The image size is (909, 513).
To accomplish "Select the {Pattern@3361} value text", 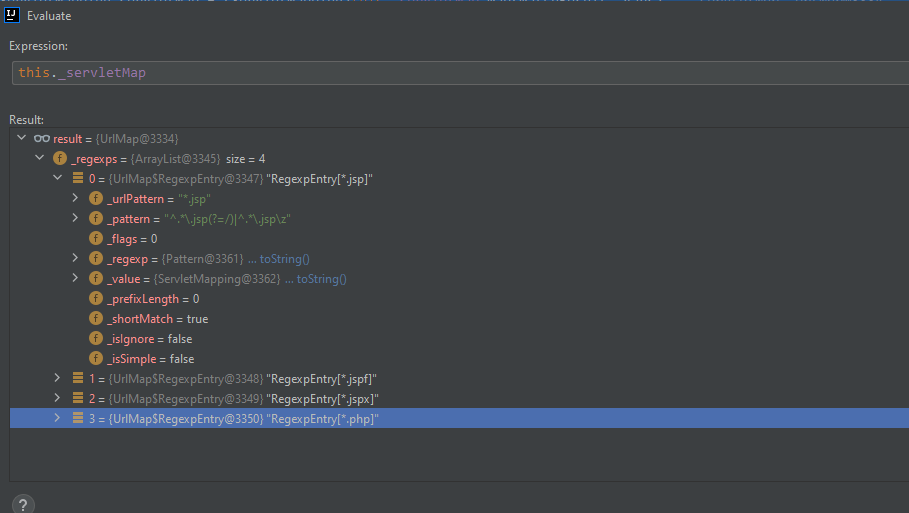I will click(x=202, y=259).
